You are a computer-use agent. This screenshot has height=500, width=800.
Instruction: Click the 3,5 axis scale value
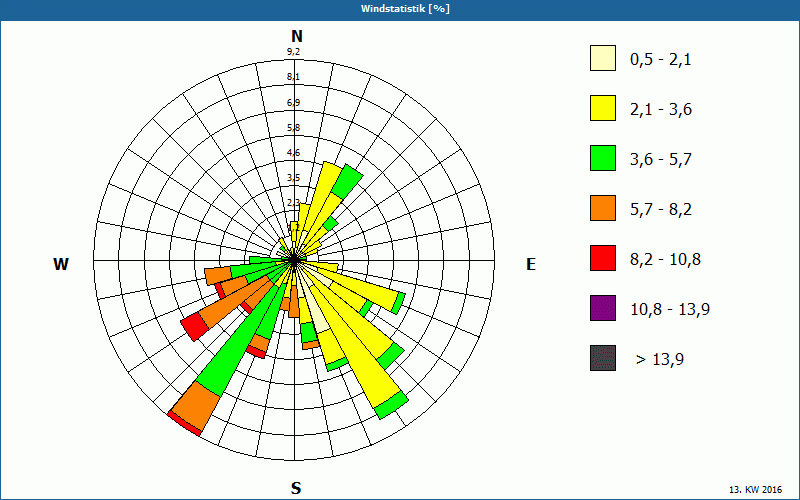tap(293, 178)
